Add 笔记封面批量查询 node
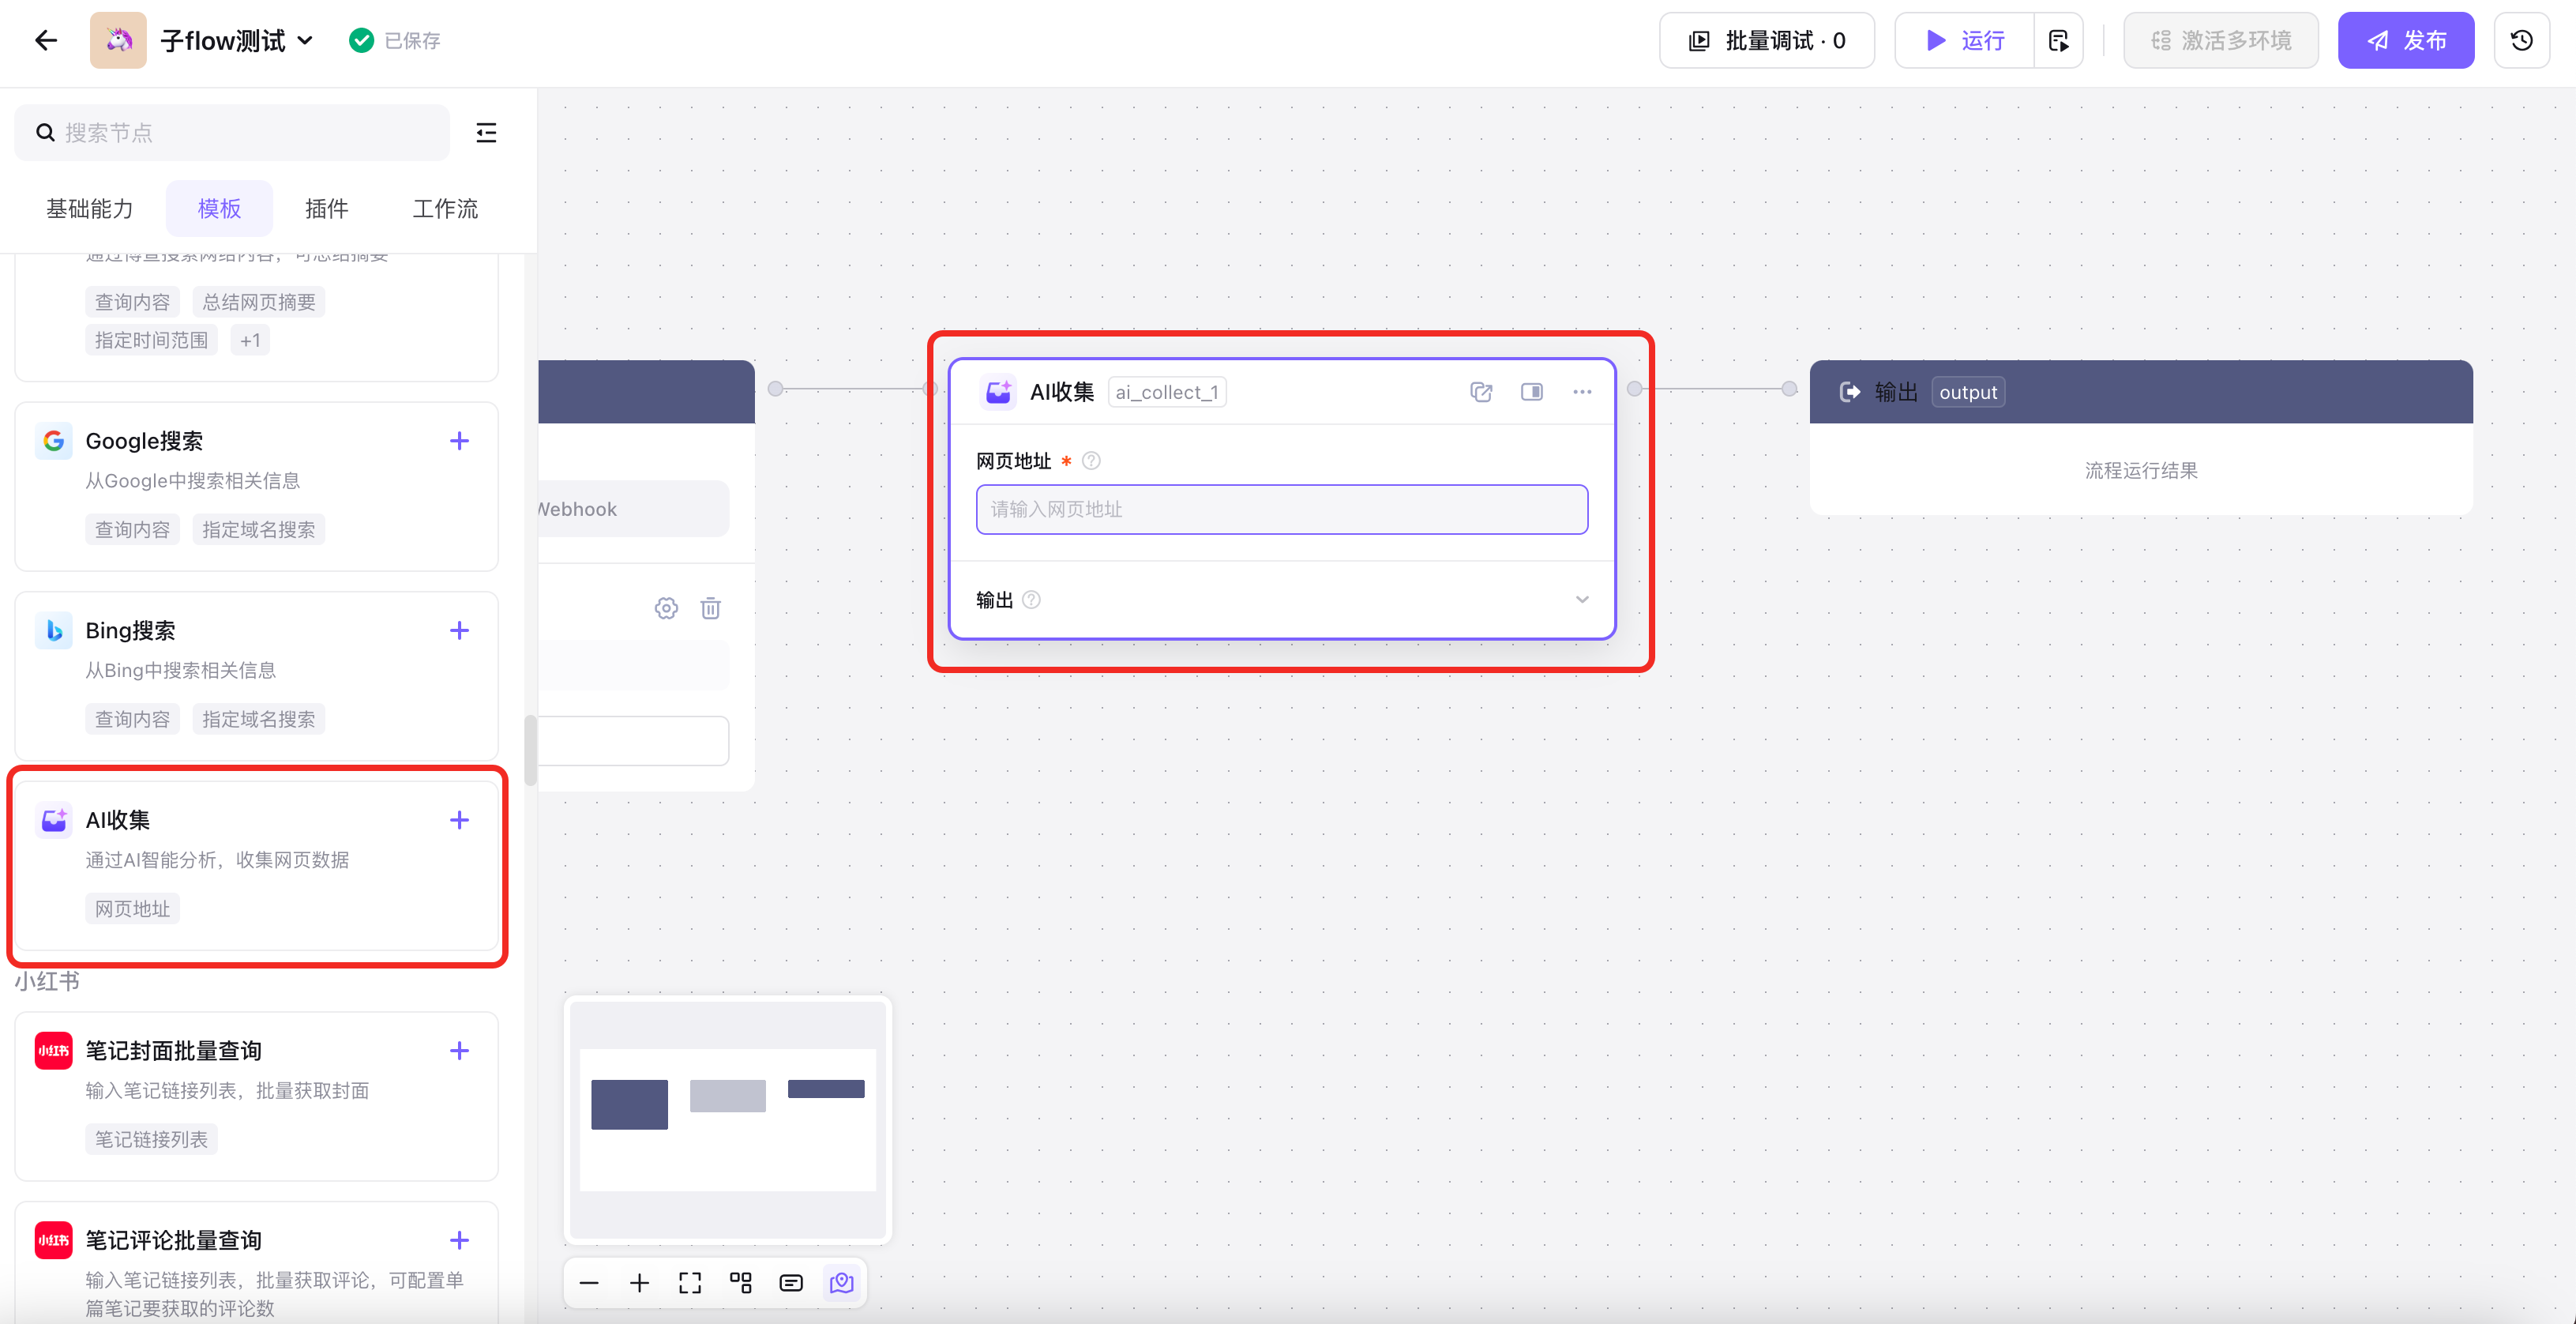The image size is (2576, 1324). point(459,1050)
